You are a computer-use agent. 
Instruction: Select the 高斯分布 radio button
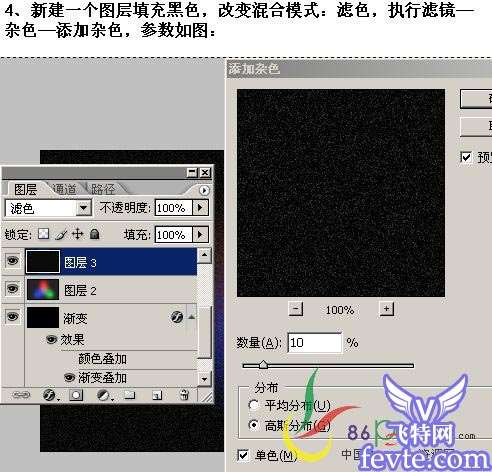pyautogui.click(x=254, y=425)
